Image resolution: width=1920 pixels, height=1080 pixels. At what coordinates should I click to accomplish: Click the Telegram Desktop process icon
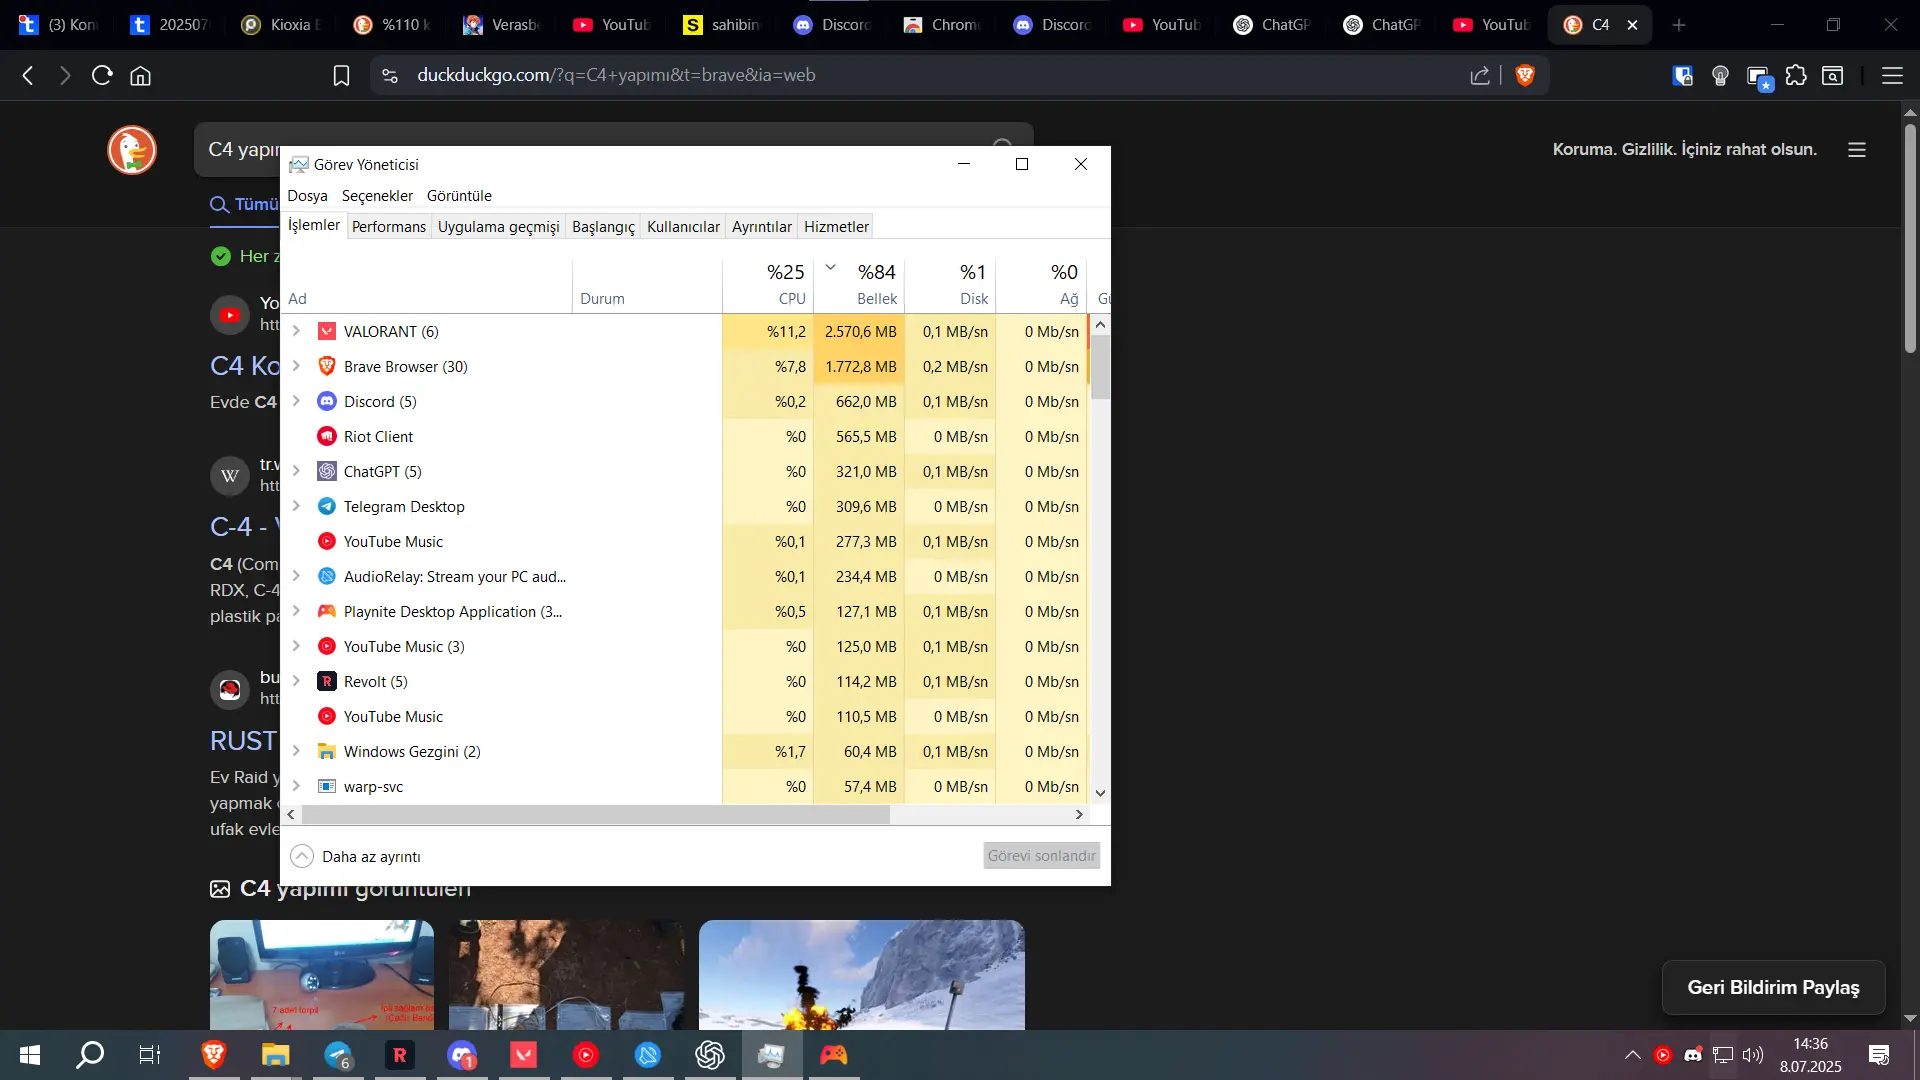(326, 507)
